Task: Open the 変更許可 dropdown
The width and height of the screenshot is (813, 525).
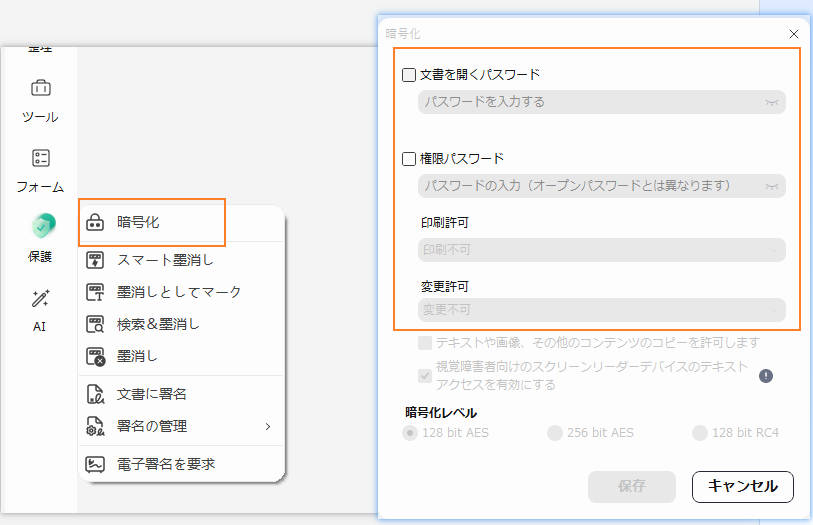Action: 601,310
